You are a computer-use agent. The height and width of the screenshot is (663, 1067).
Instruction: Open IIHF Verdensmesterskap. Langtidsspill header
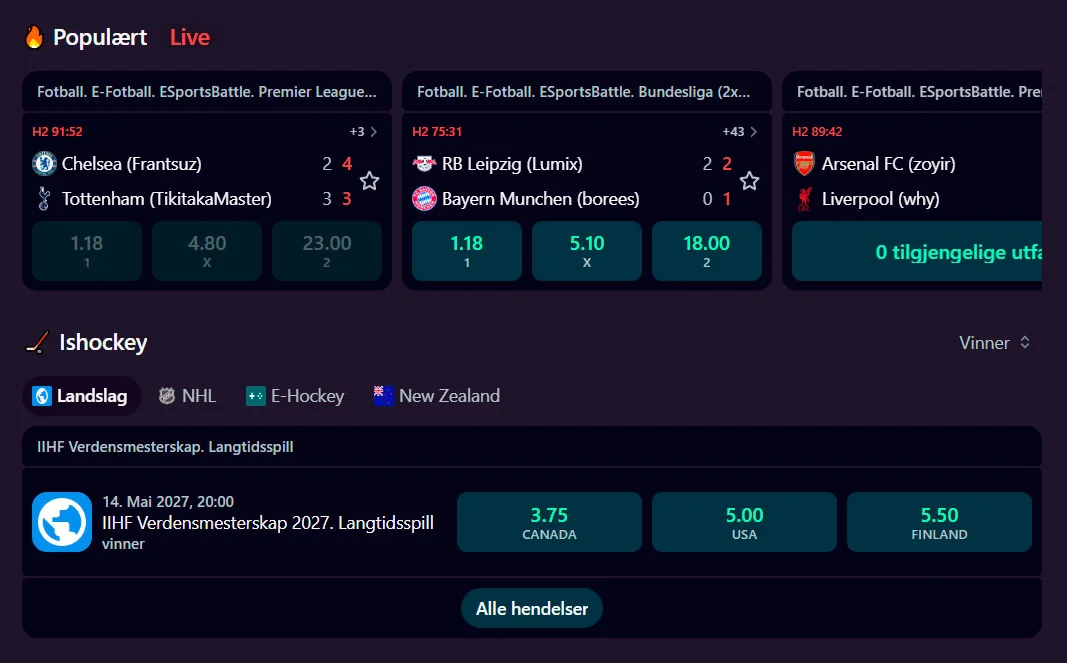532,447
